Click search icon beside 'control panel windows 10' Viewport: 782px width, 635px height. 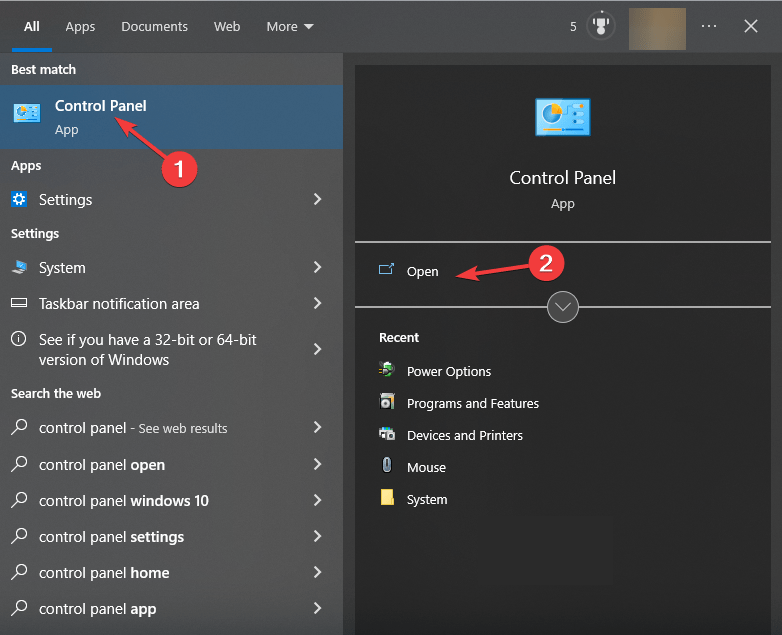tap(19, 500)
